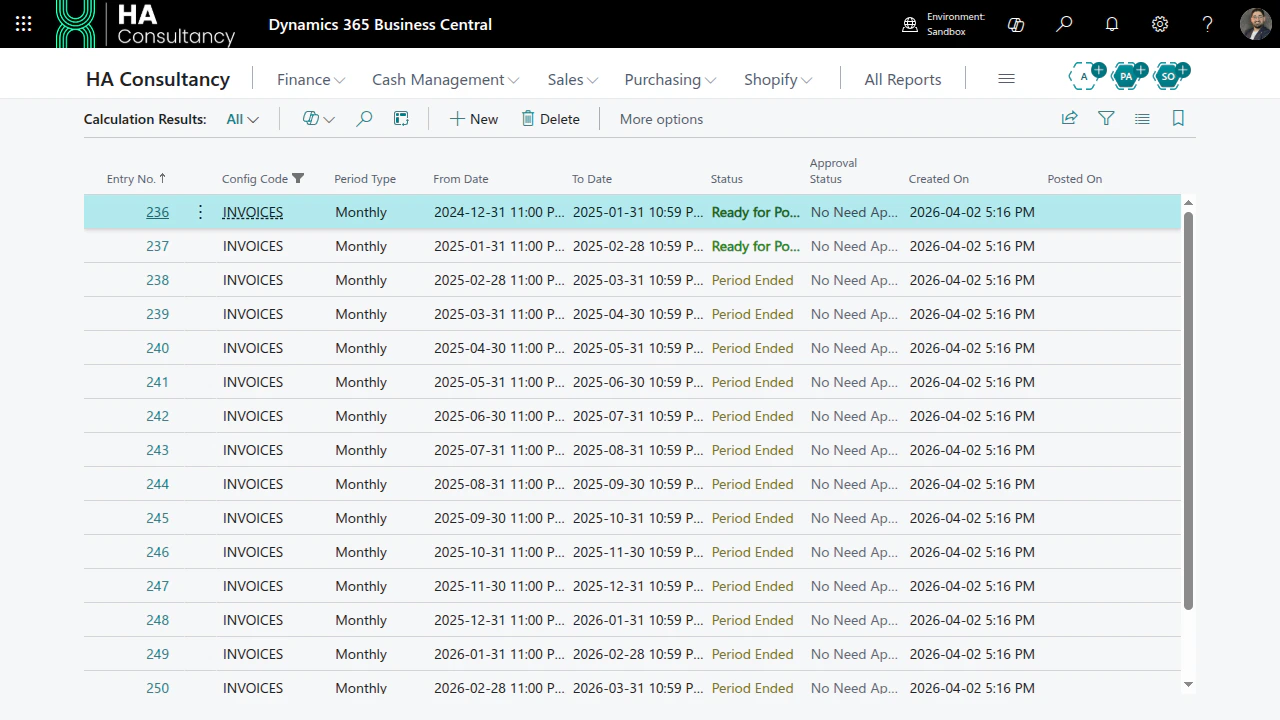Image resolution: width=1280 pixels, height=720 pixels.
Task: Select the Monthly cell in row 250
Action: point(361,688)
